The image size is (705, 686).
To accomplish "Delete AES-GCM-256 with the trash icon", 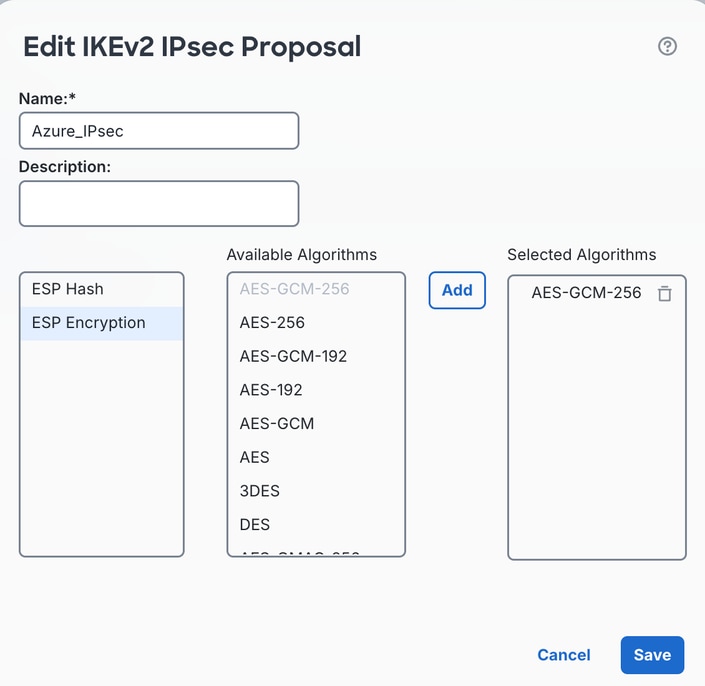I will point(665,294).
